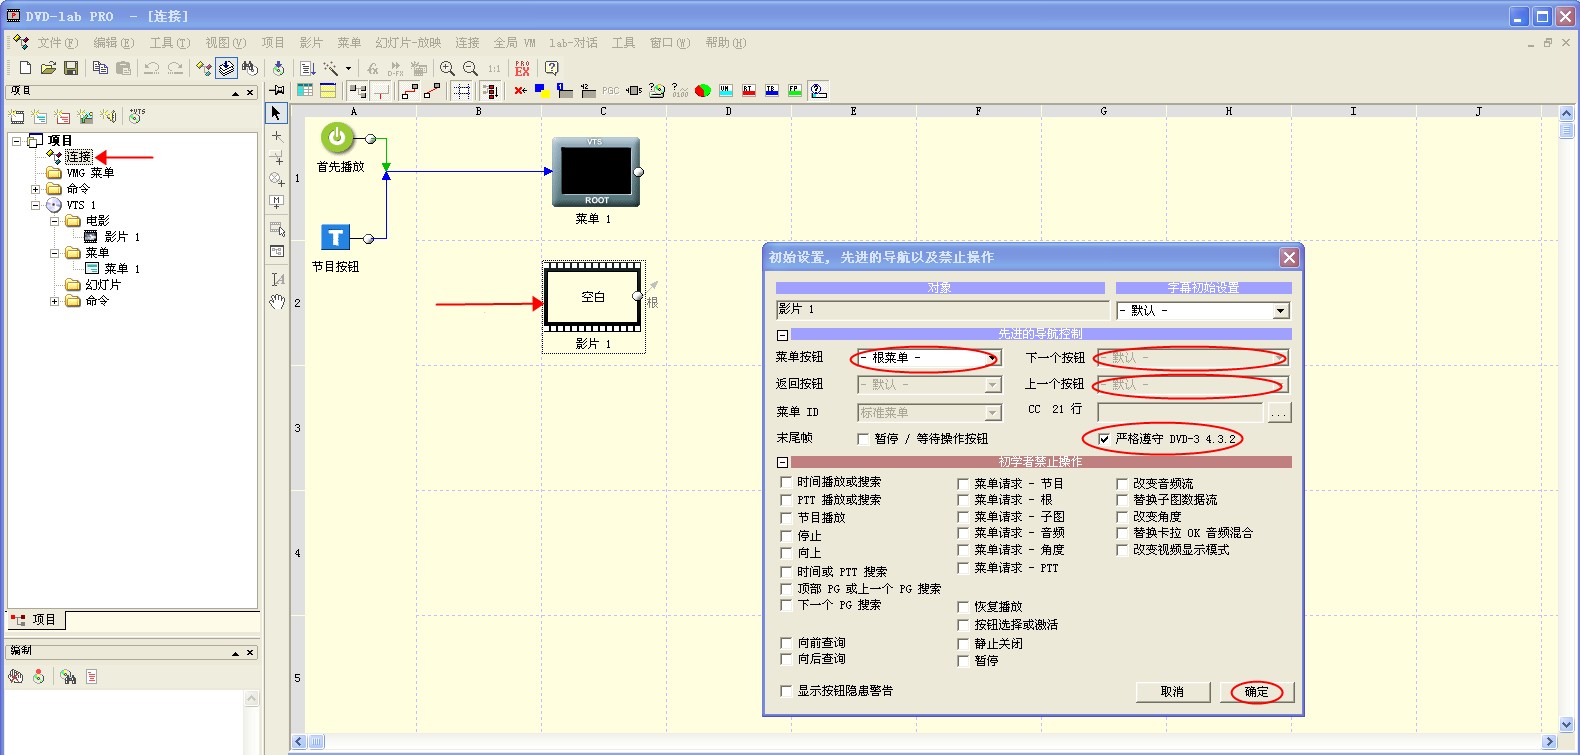Viewport: 1580px width, 755px height.
Task: Uncheck the 严格遵守 DVD-3 4.3.2 checkbox
Action: 1104,439
